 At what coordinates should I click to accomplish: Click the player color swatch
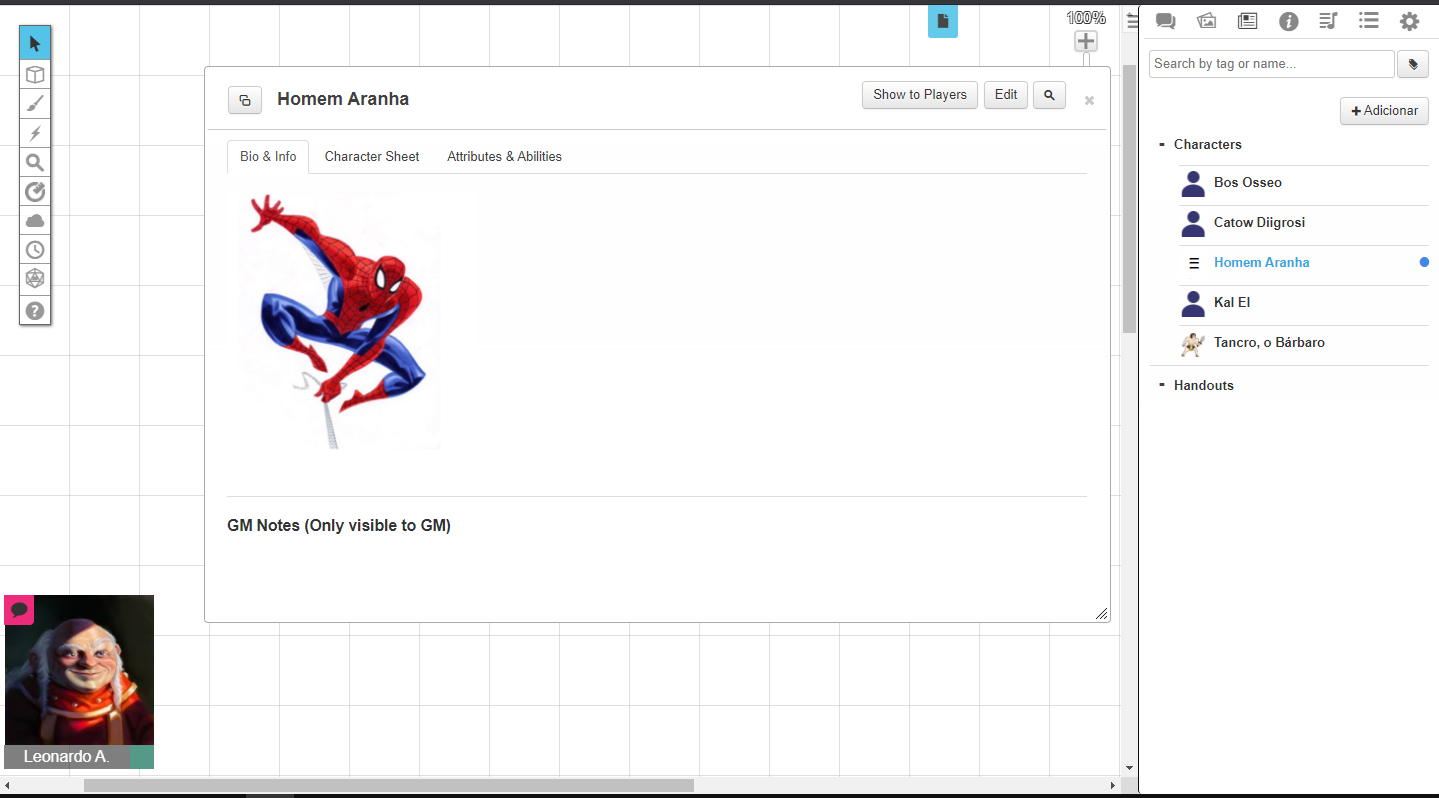[x=142, y=757]
